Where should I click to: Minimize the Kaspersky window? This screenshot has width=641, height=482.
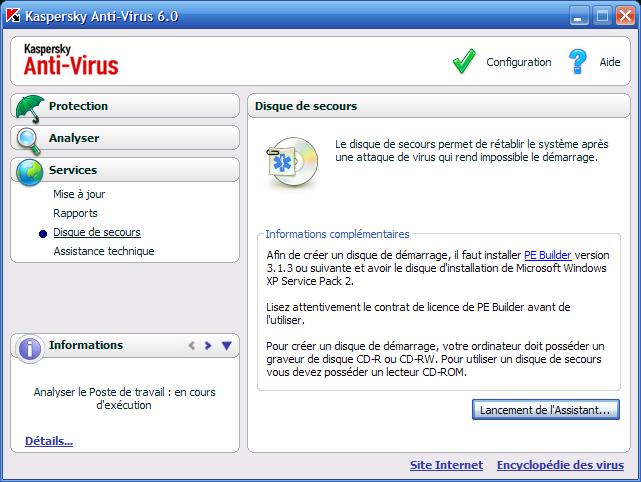[x=579, y=16]
